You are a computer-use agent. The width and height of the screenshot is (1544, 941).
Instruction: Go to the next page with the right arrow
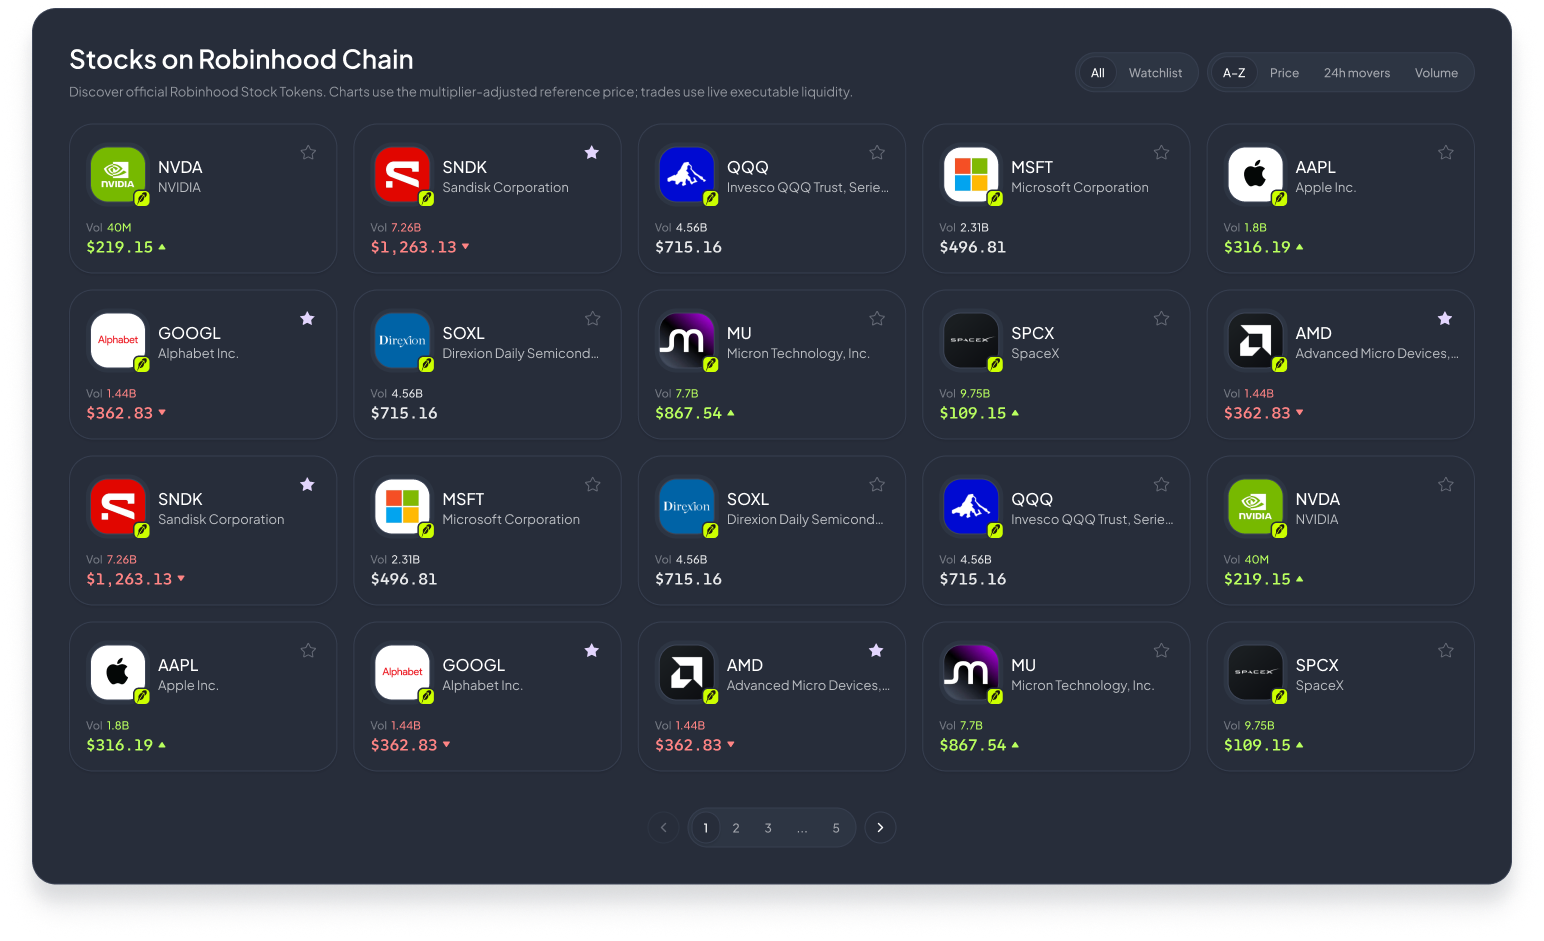tap(880, 828)
